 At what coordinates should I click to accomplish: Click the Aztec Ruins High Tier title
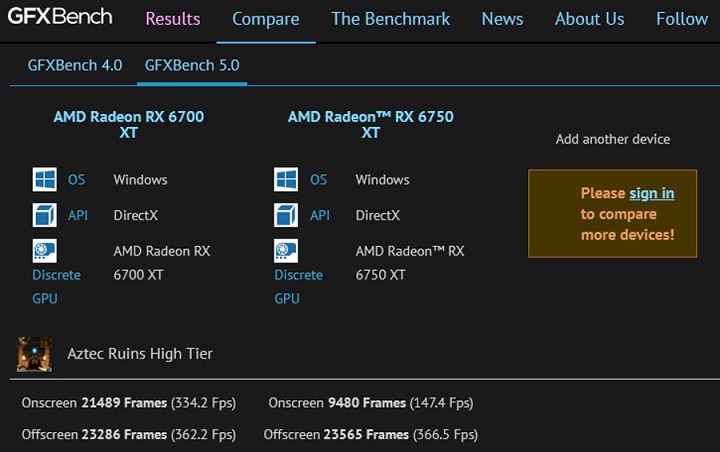pyautogui.click(x=140, y=353)
